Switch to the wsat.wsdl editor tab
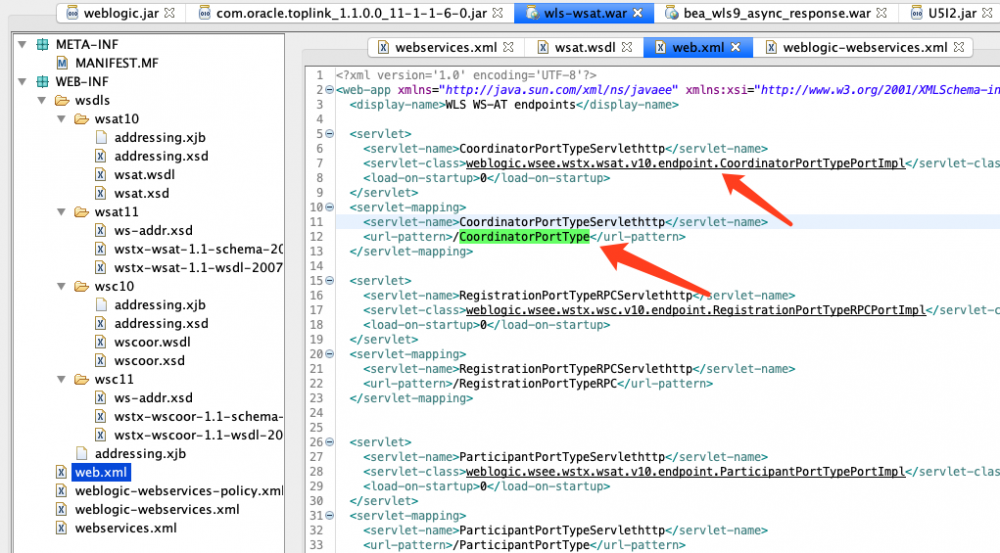 585,47
